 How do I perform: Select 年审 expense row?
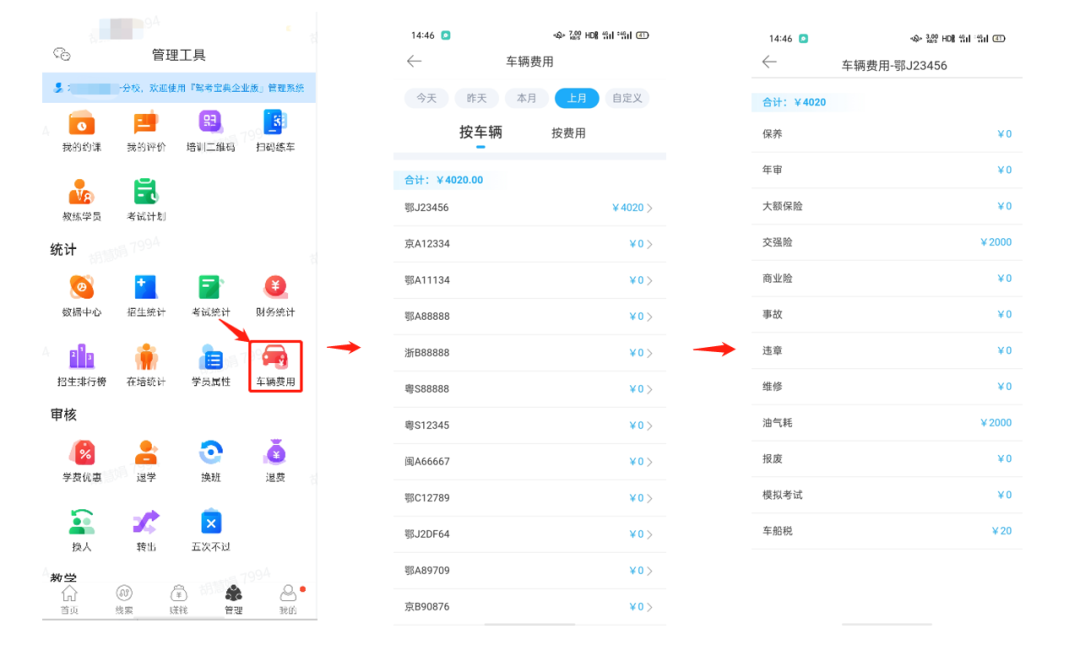click(887, 170)
